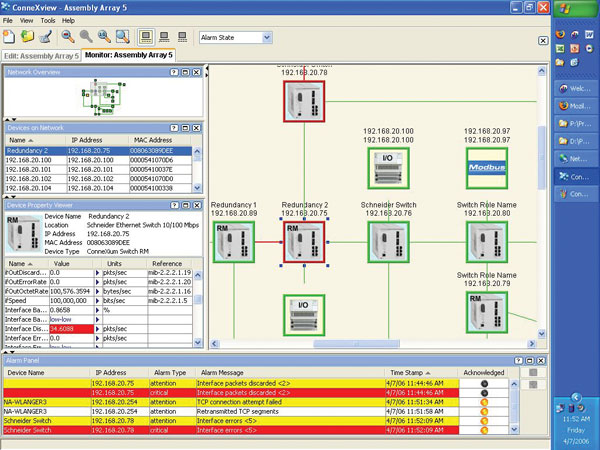This screenshot has height=450, width=600.
Task: Click the Open folder toolbar icon
Action: coord(27,37)
